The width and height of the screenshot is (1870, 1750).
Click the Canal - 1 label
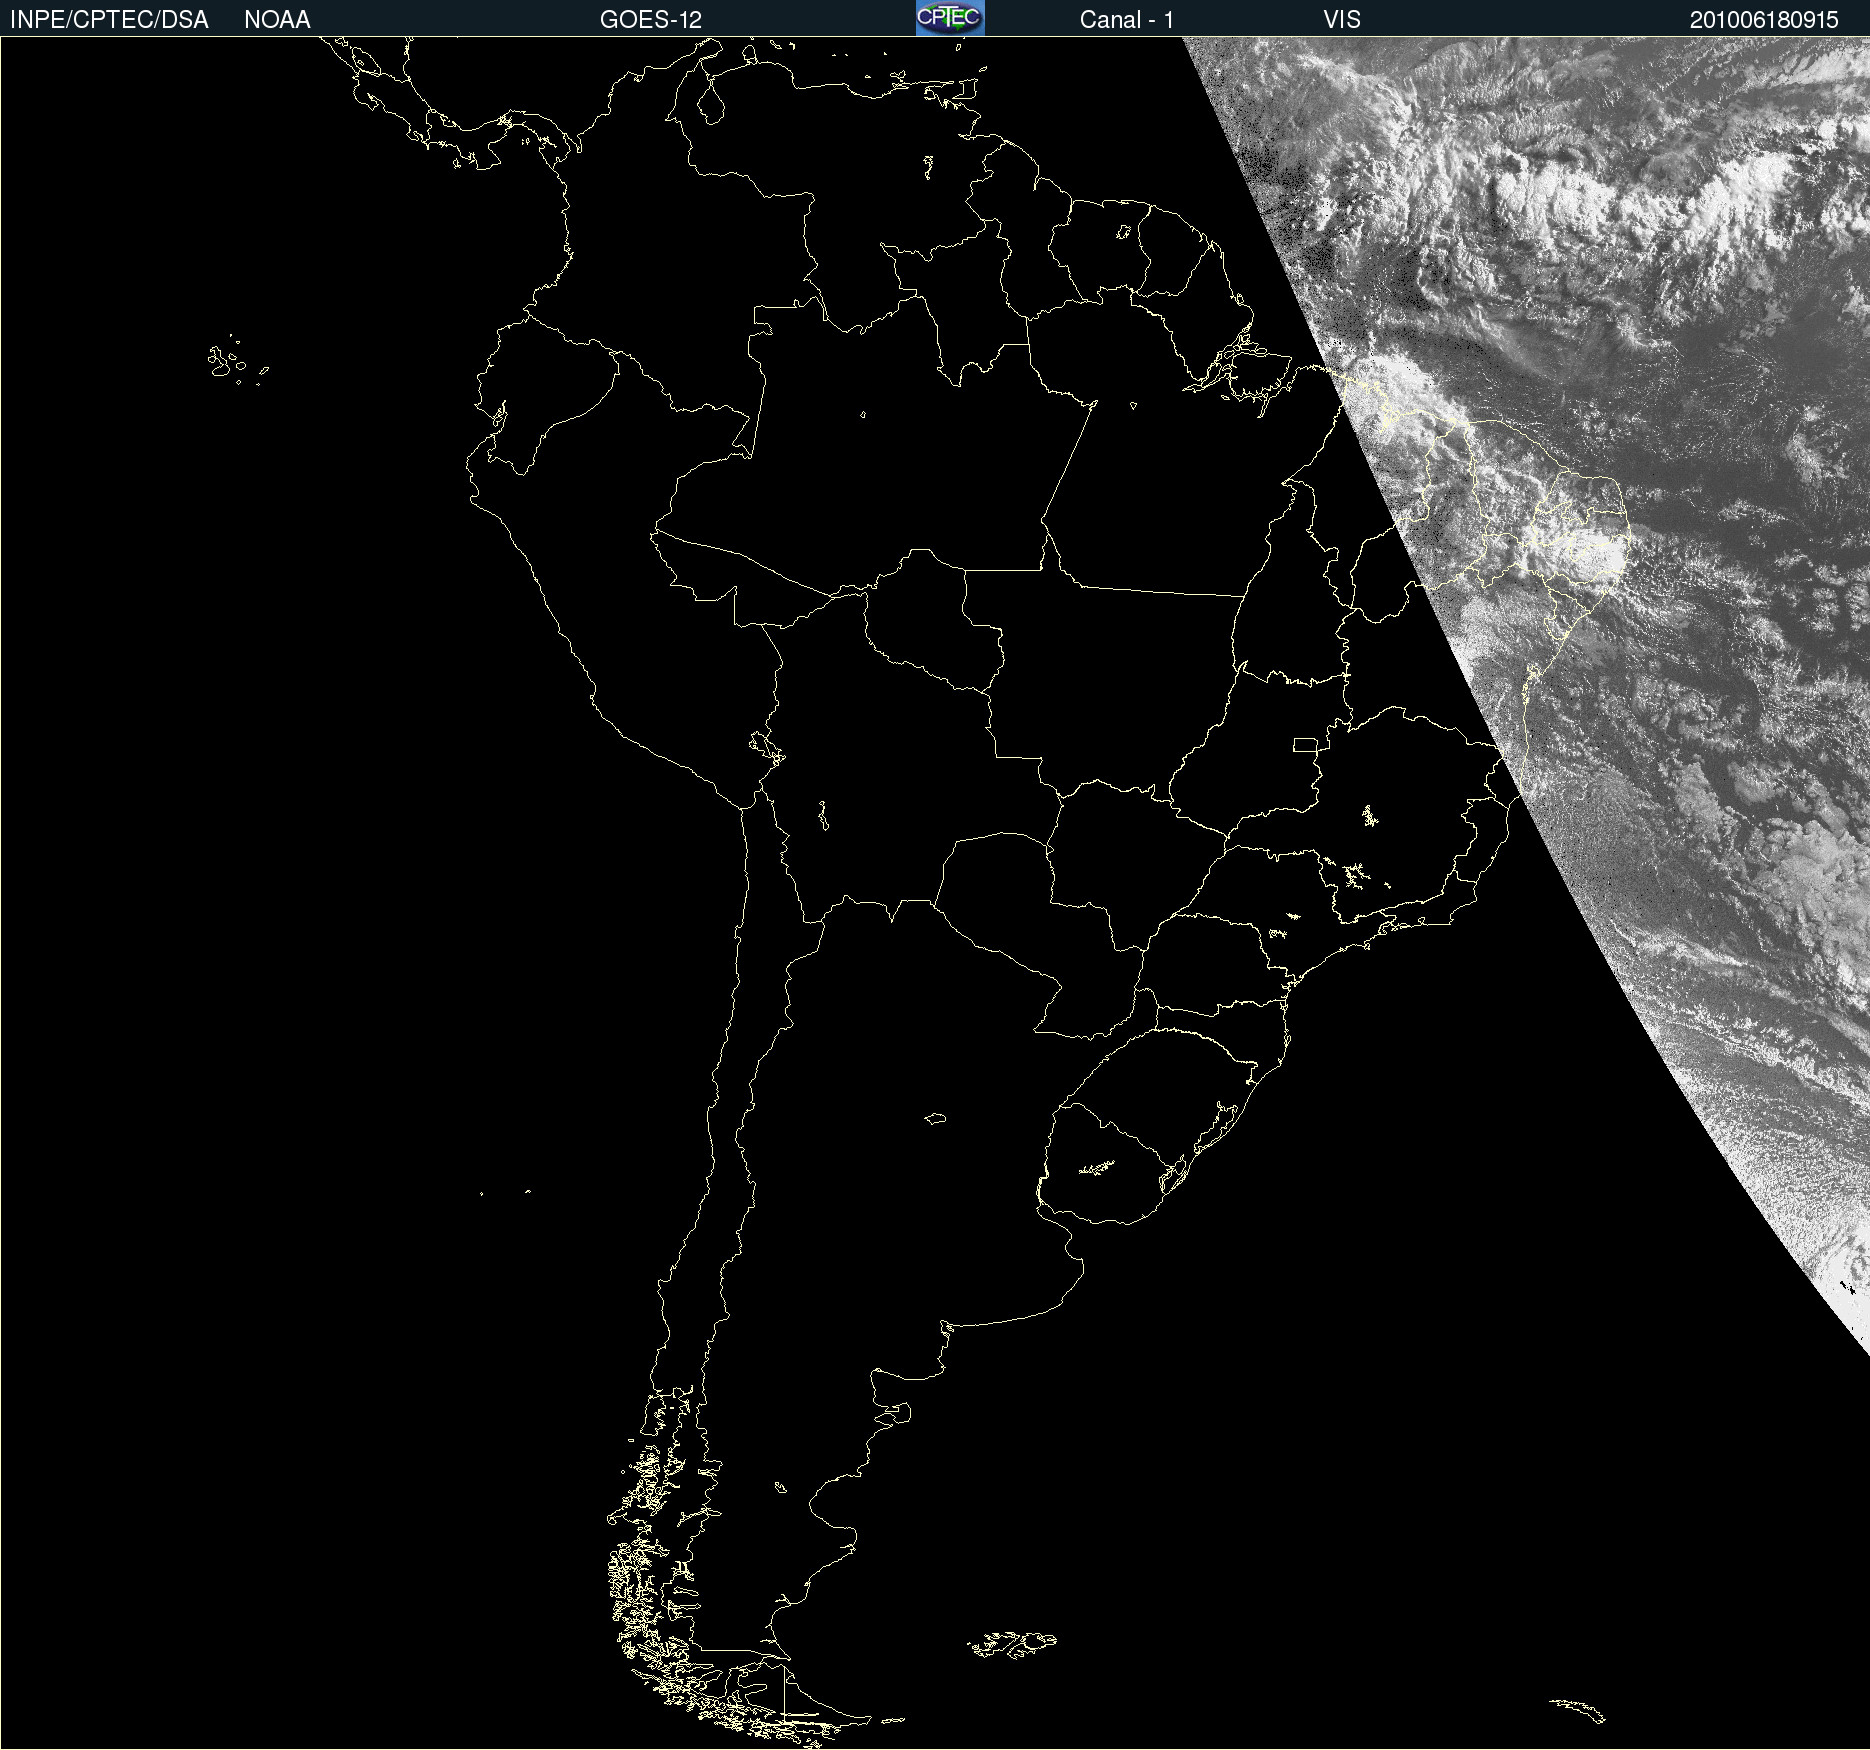(x=1126, y=20)
